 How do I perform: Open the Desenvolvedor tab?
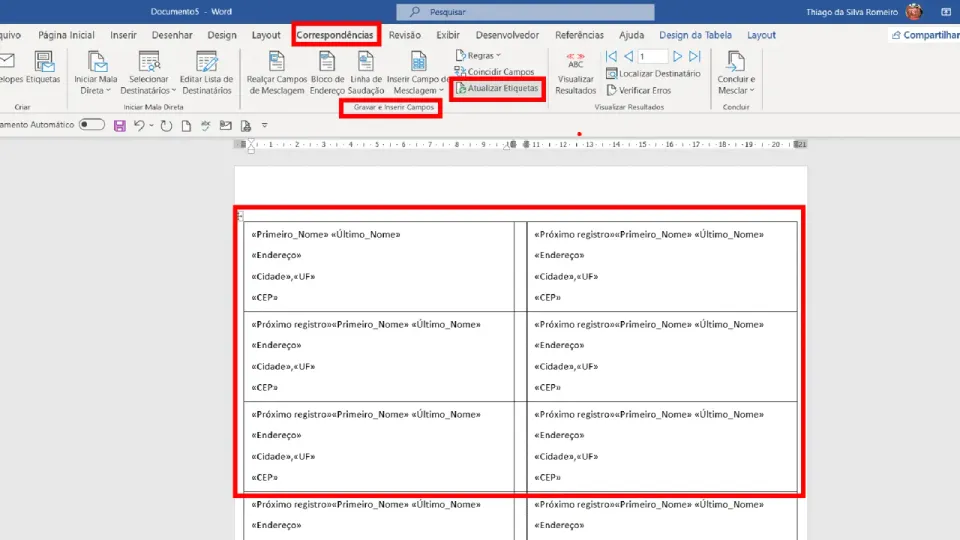pos(508,35)
